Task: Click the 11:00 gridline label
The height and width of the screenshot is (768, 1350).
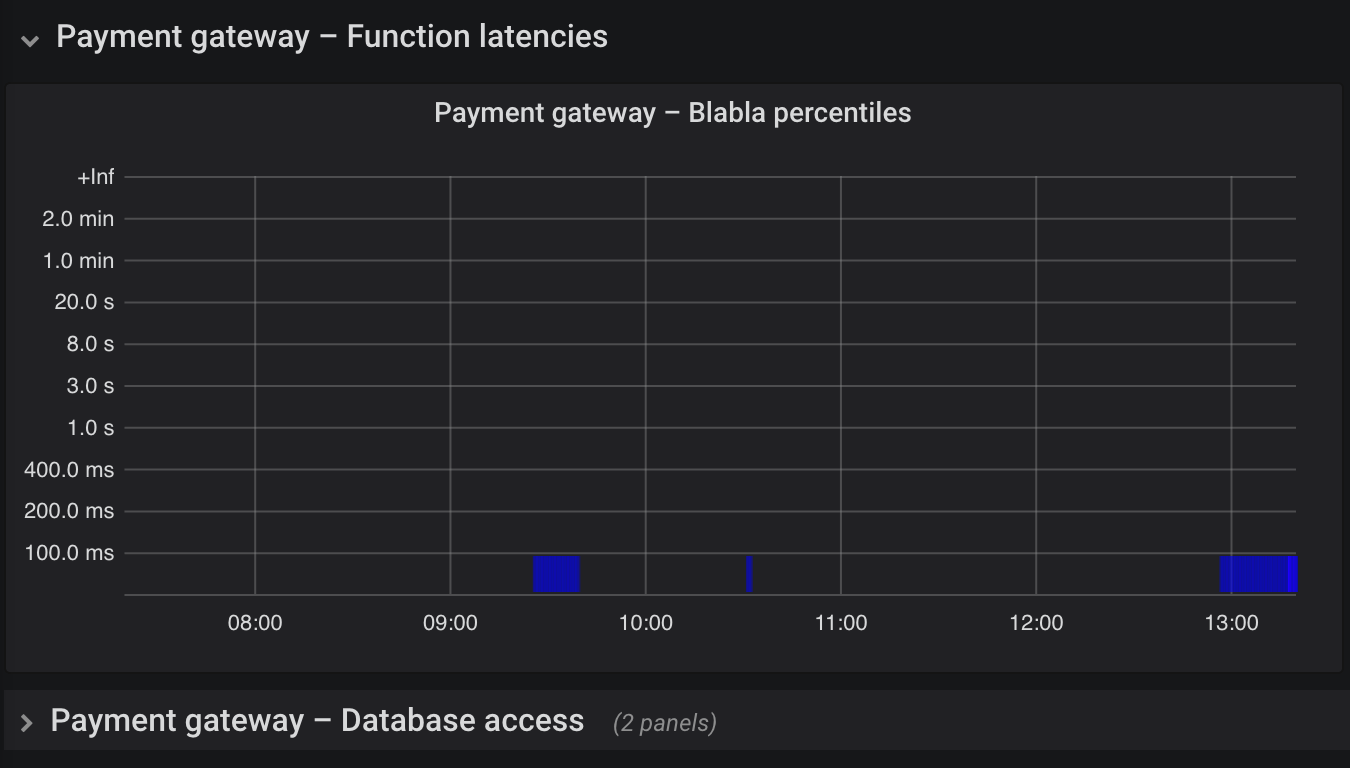Action: 842,622
